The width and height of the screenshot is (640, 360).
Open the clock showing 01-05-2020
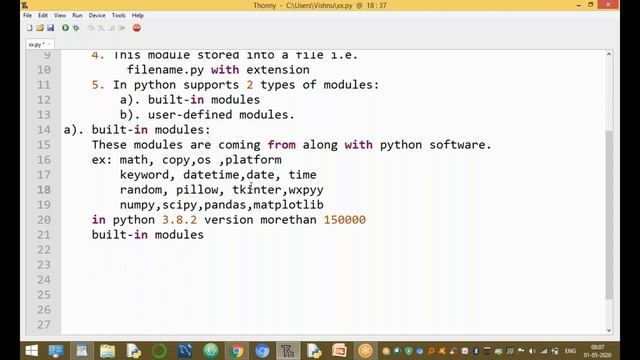coord(598,351)
